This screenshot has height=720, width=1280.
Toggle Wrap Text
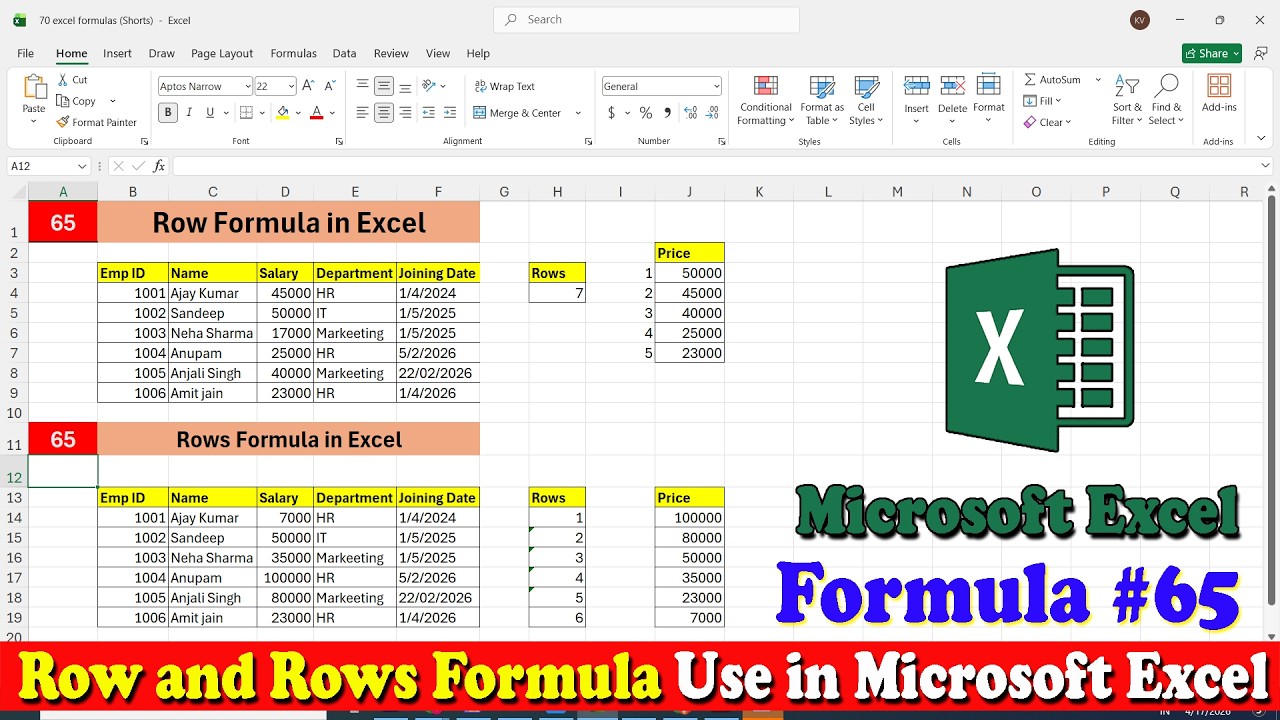505,86
